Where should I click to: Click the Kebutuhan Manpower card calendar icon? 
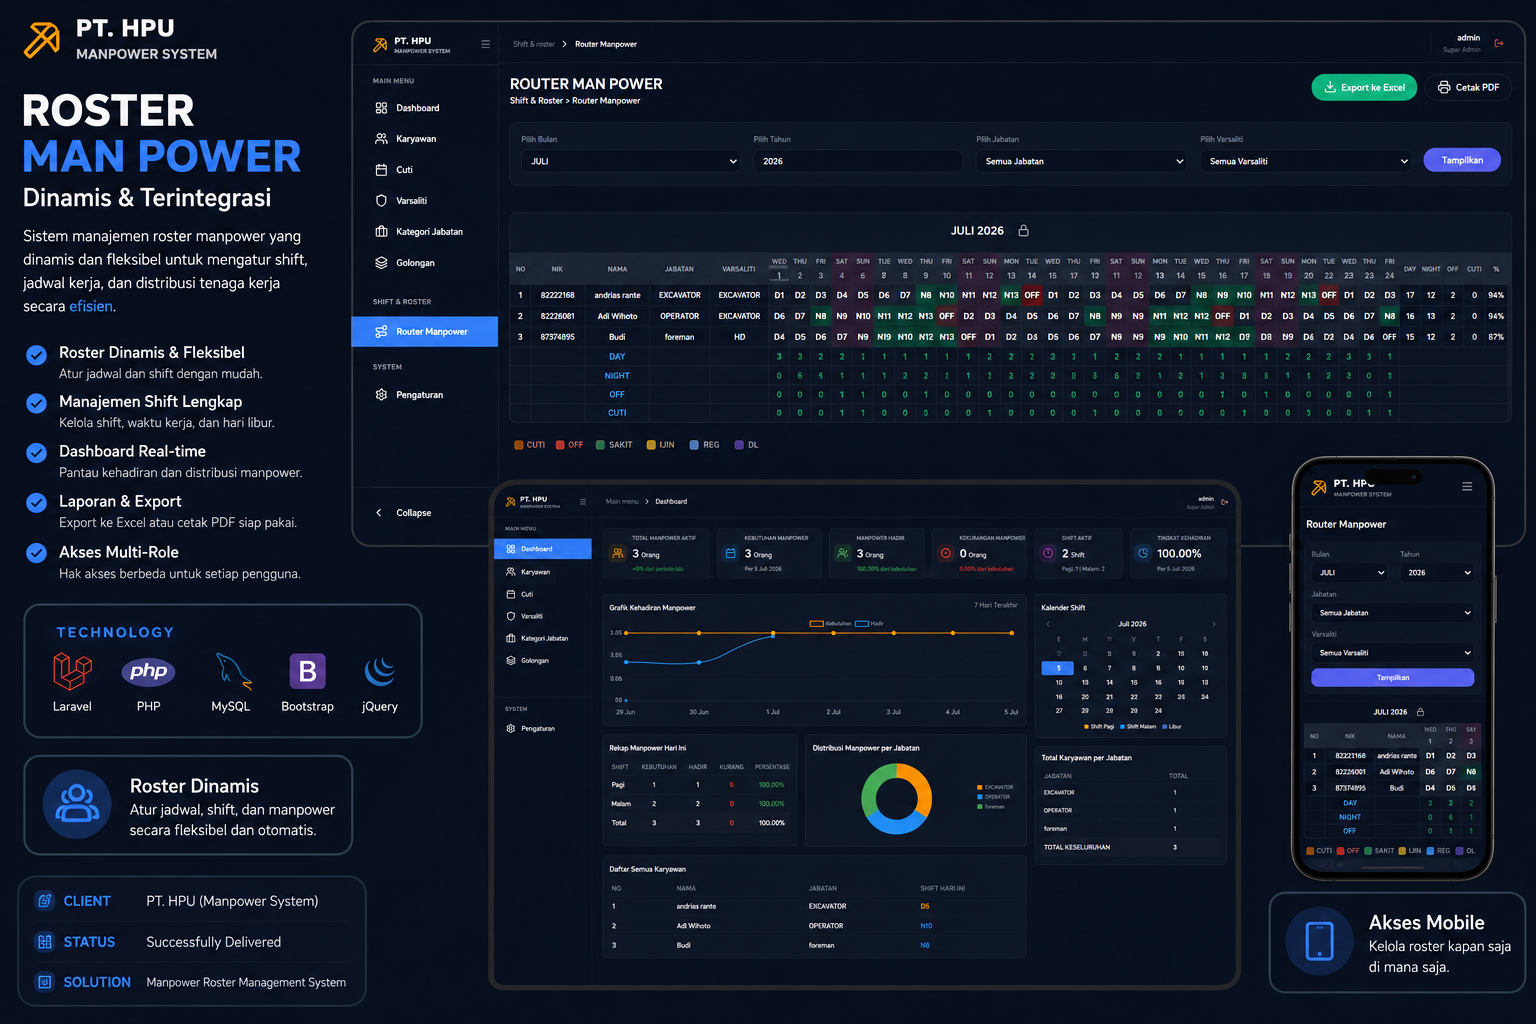[730, 553]
